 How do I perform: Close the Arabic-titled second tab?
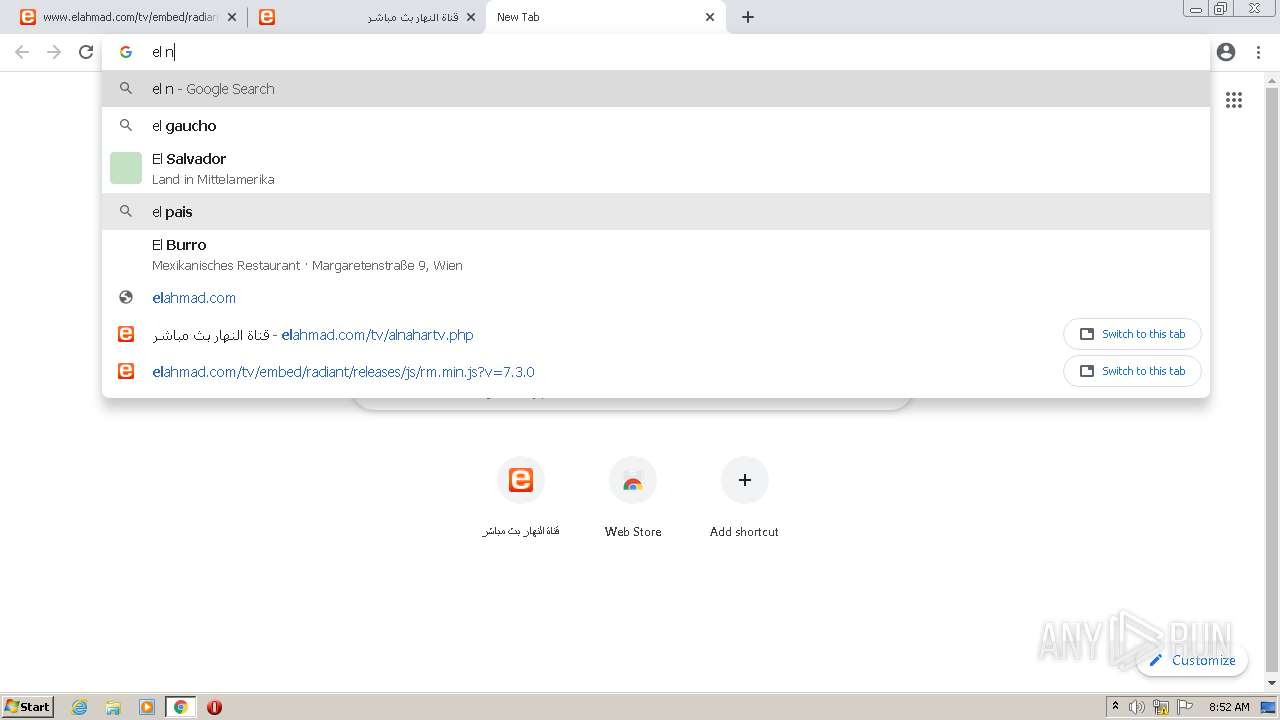(x=471, y=17)
